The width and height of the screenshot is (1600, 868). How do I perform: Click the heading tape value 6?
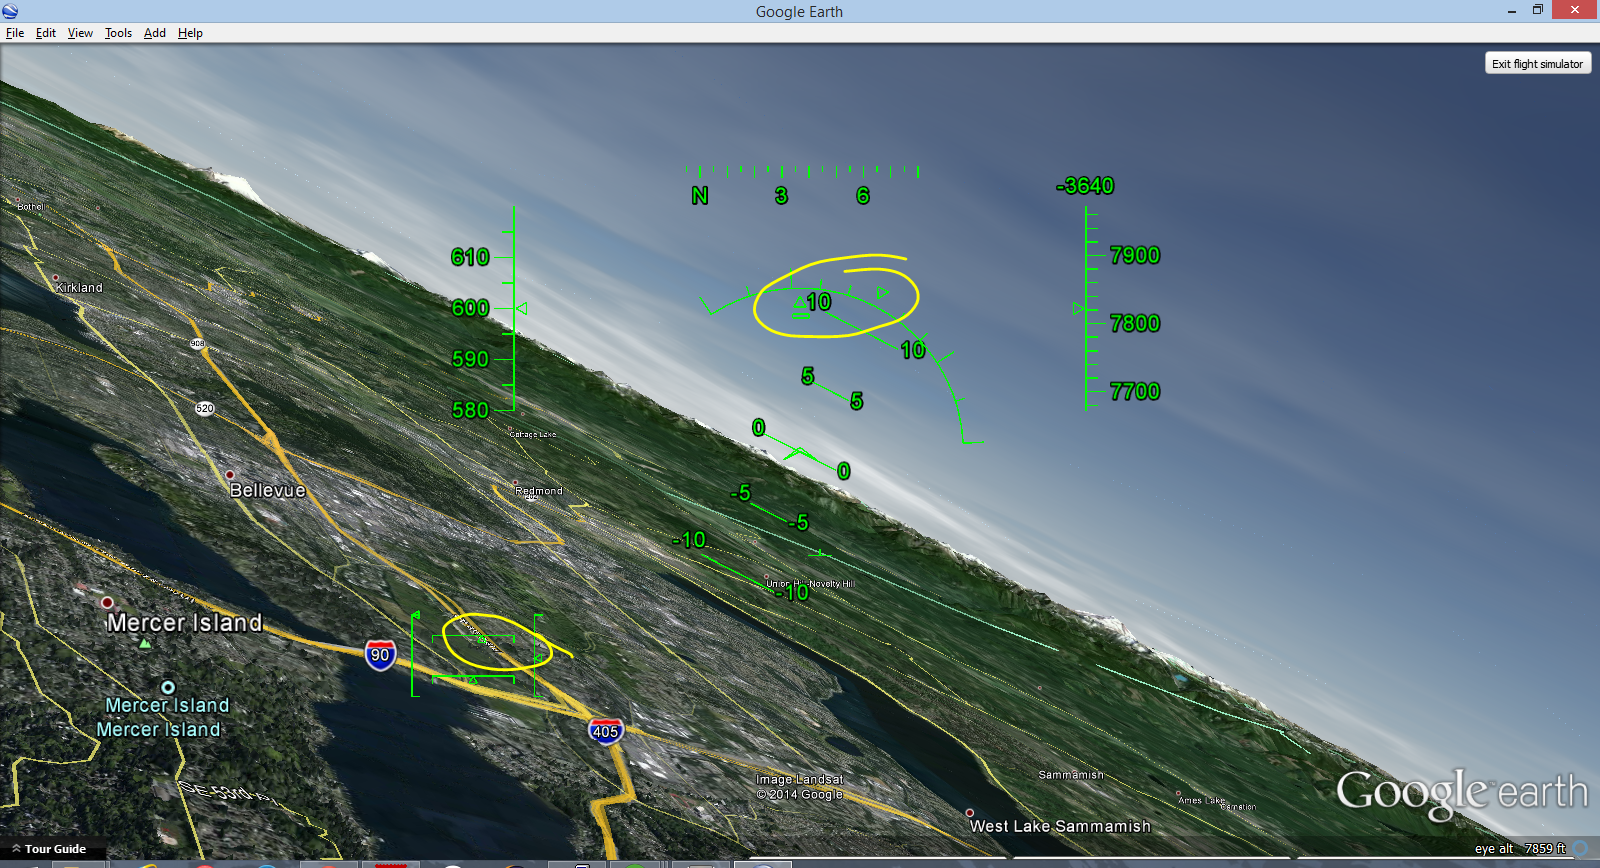coord(863,196)
